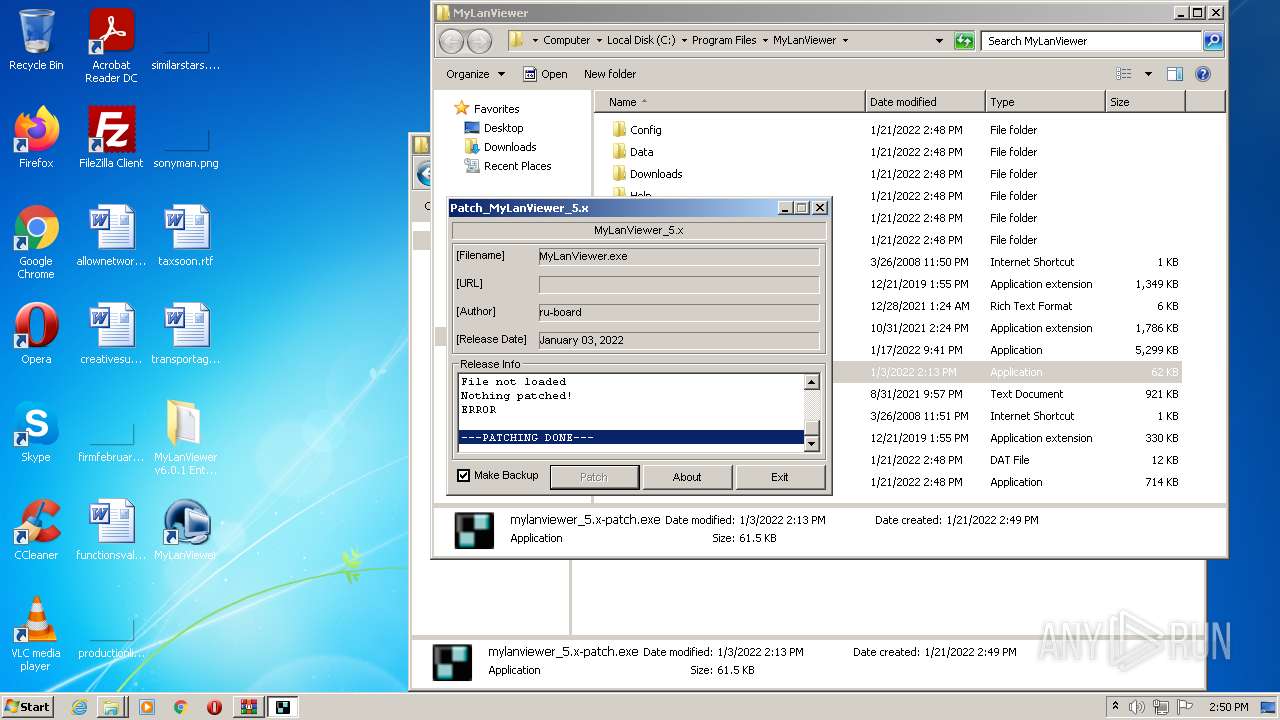The height and width of the screenshot is (720, 1280).
Task: Click the empty URL field in patcher
Action: (x=679, y=285)
